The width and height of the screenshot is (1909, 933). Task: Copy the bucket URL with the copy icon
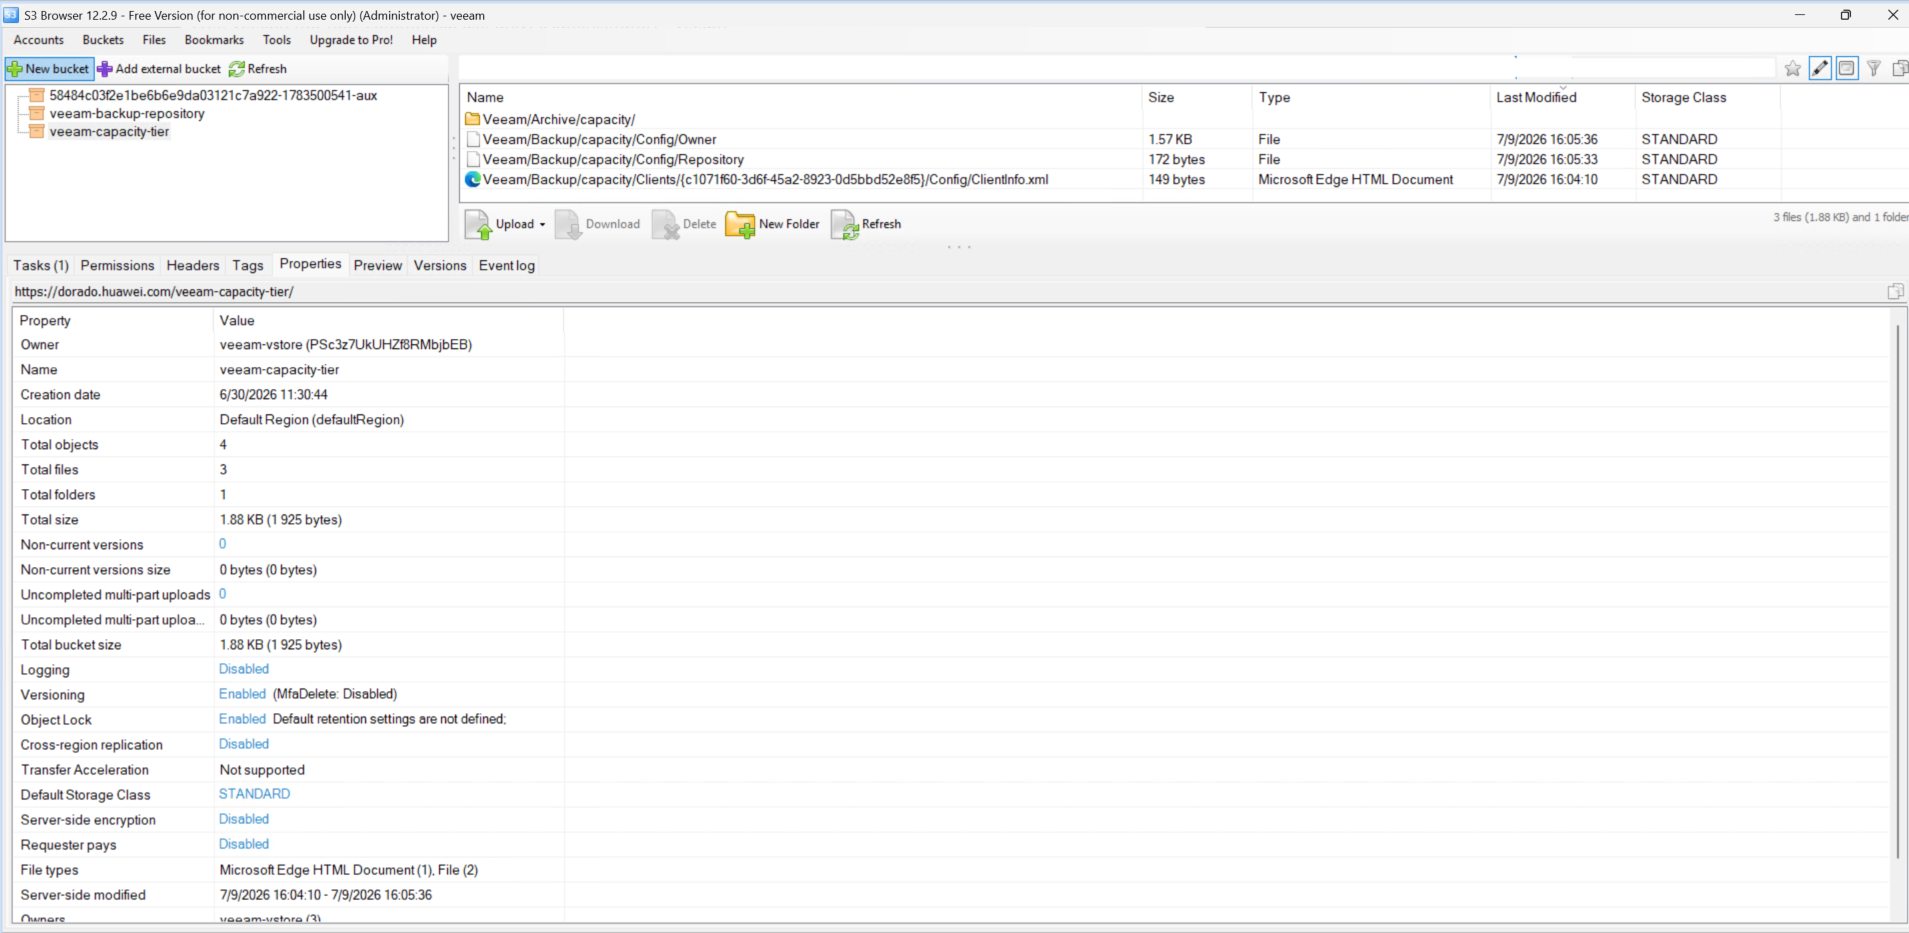[x=1895, y=291]
